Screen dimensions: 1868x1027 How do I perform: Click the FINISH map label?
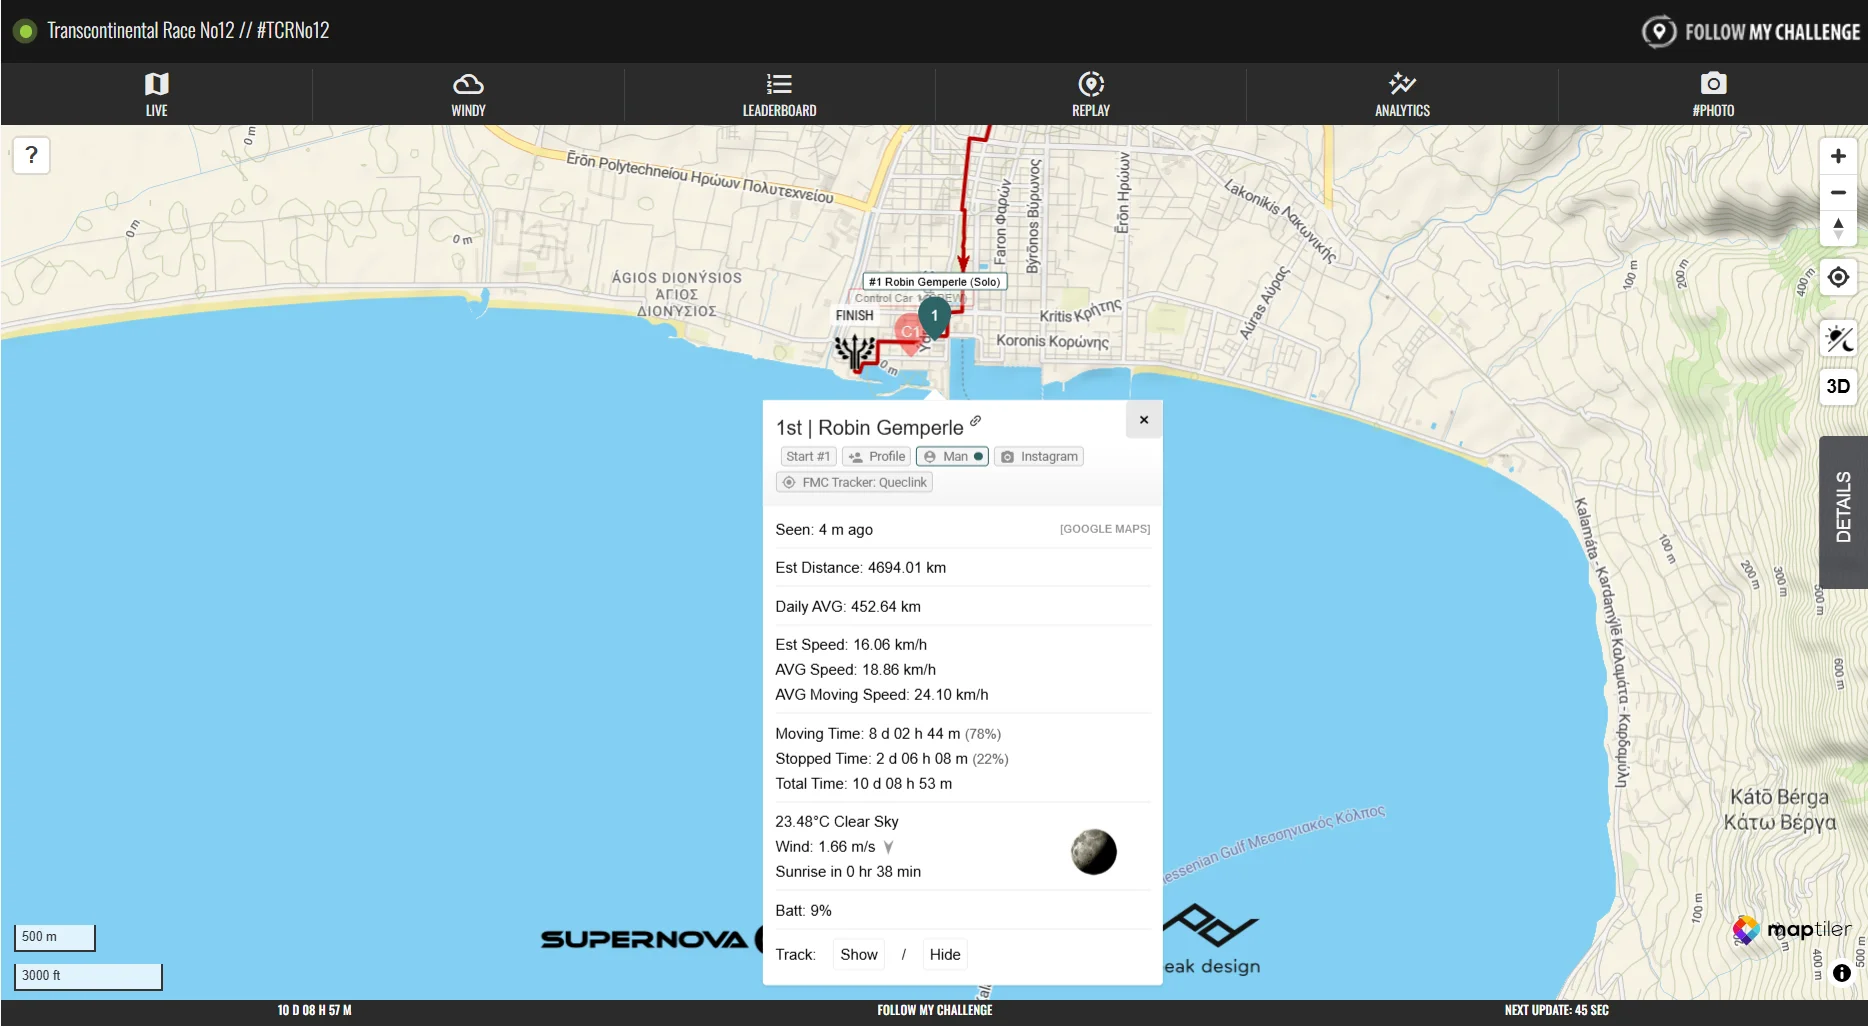855,316
